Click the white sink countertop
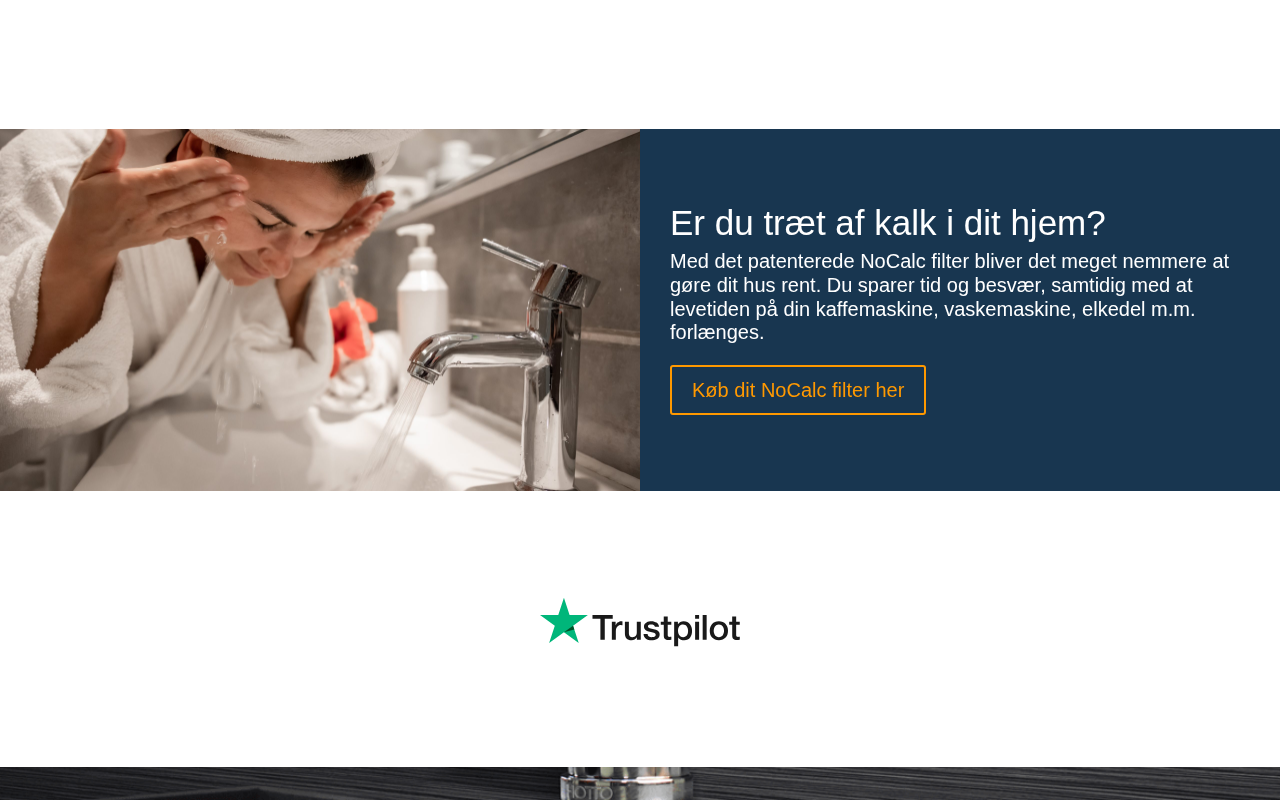Image resolution: width=1280 pixels, height=800 pixels. [x=250, y=450]
